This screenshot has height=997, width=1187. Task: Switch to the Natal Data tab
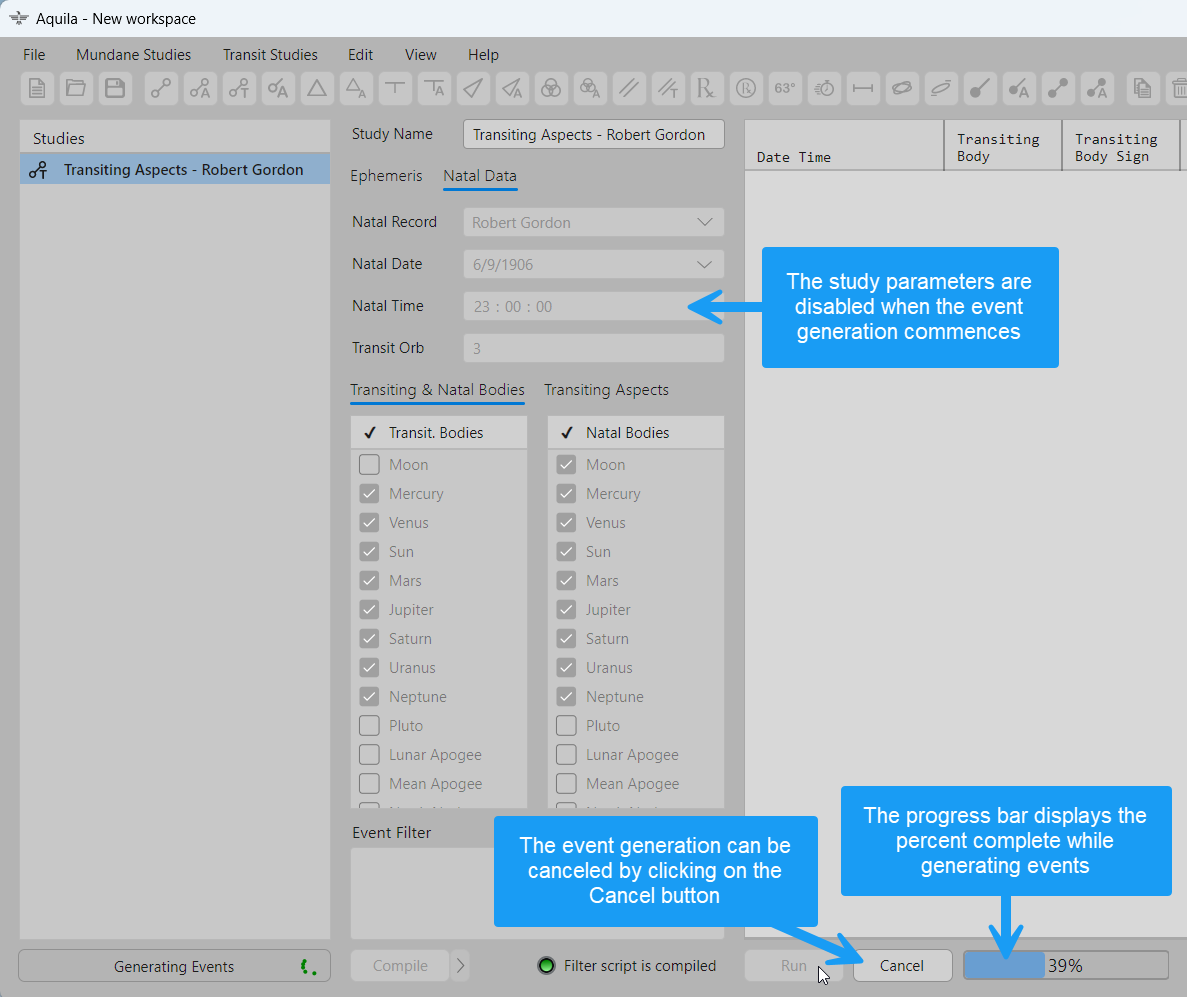(x=480, y=176)
